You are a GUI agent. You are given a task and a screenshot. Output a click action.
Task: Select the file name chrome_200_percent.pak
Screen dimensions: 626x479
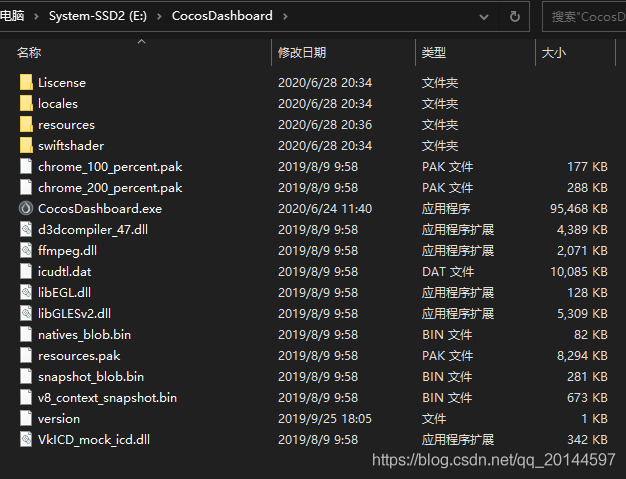tap(110, 188)
